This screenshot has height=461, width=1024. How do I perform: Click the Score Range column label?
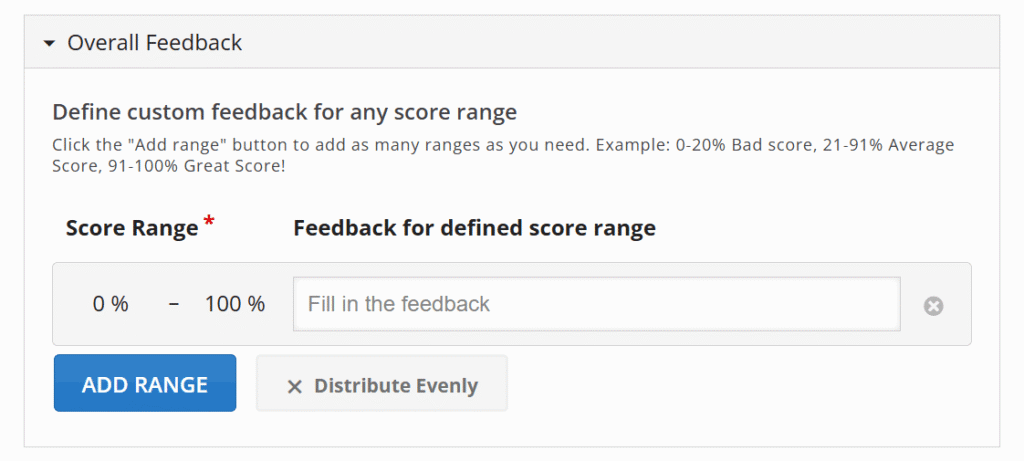(132, 228)
